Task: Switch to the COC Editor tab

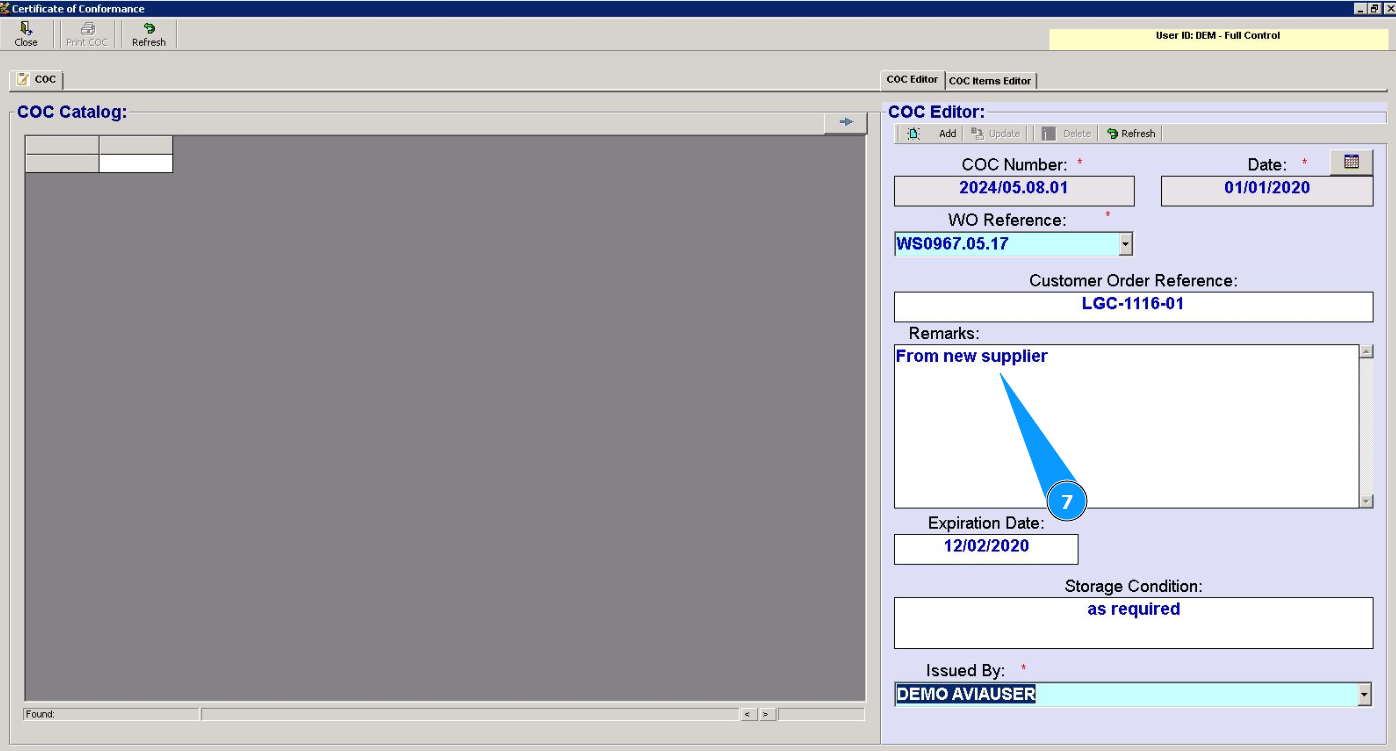Action: [912, 80]
